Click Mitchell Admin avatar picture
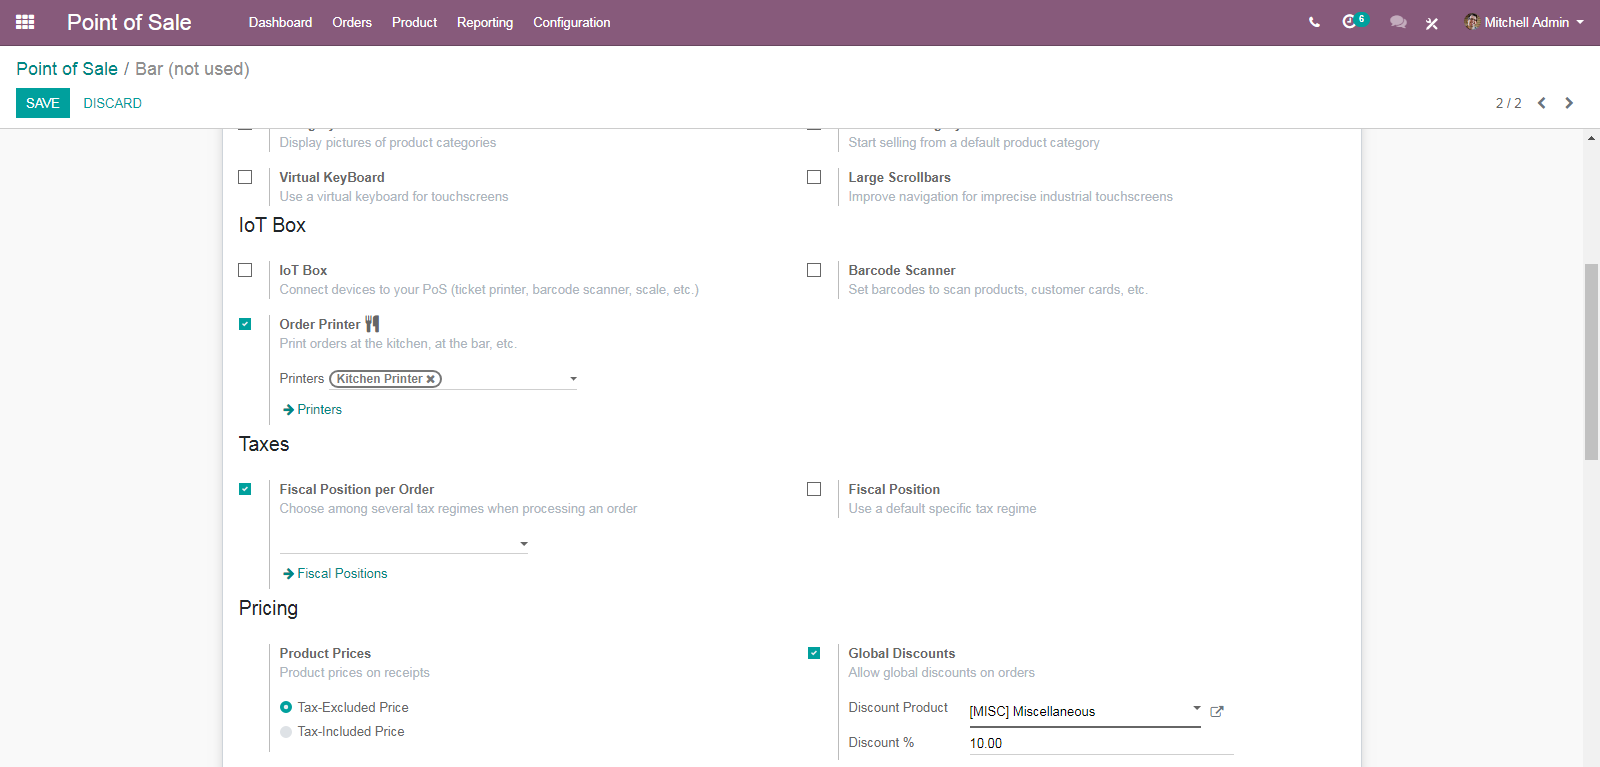 (1472, 22)
